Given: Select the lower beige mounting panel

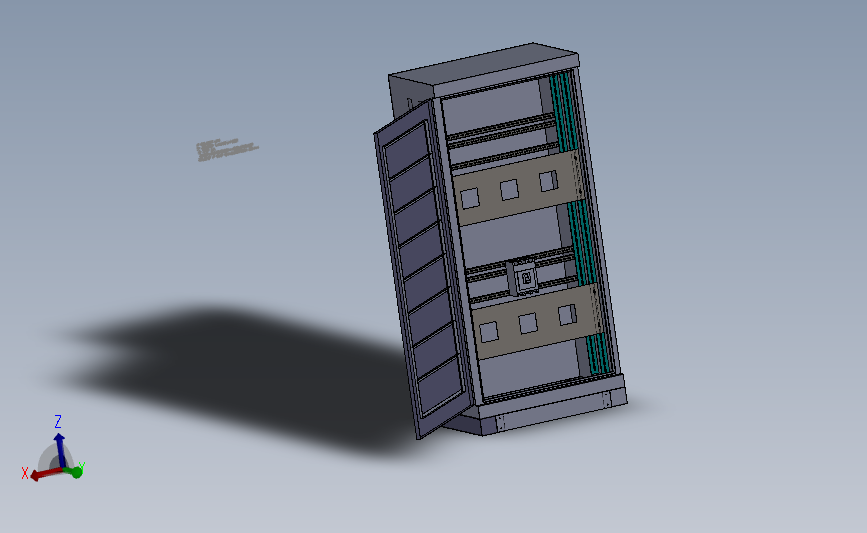Looking at the screenshot, I should pos(537,321).
